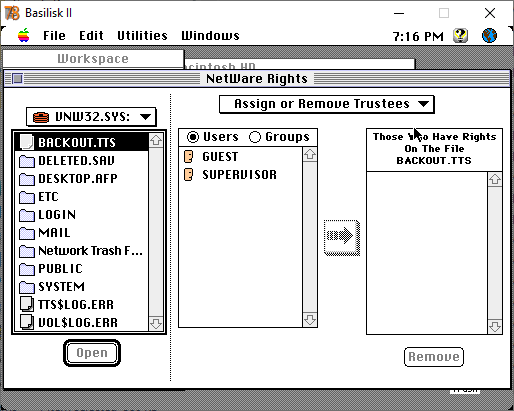Click the file list scroll up arrow
The height and width of the screenshot is (411, 514).
[156, 140]
